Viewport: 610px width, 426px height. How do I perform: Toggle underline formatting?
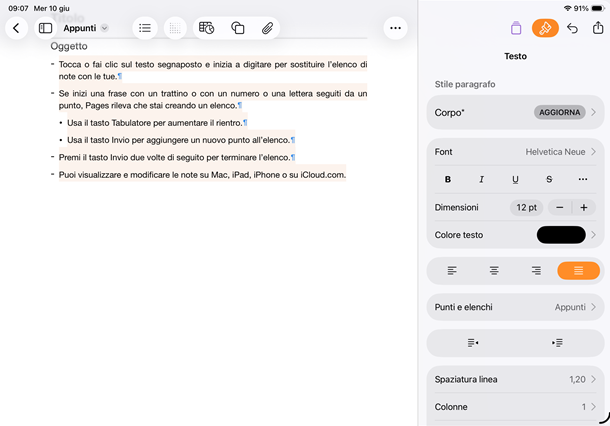[515, 179]
